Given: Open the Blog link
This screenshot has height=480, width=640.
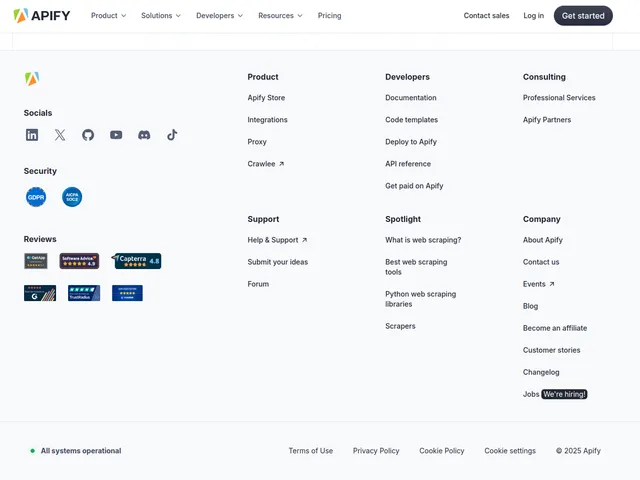Looking at the screenshot, I should [x=530, y=306].
